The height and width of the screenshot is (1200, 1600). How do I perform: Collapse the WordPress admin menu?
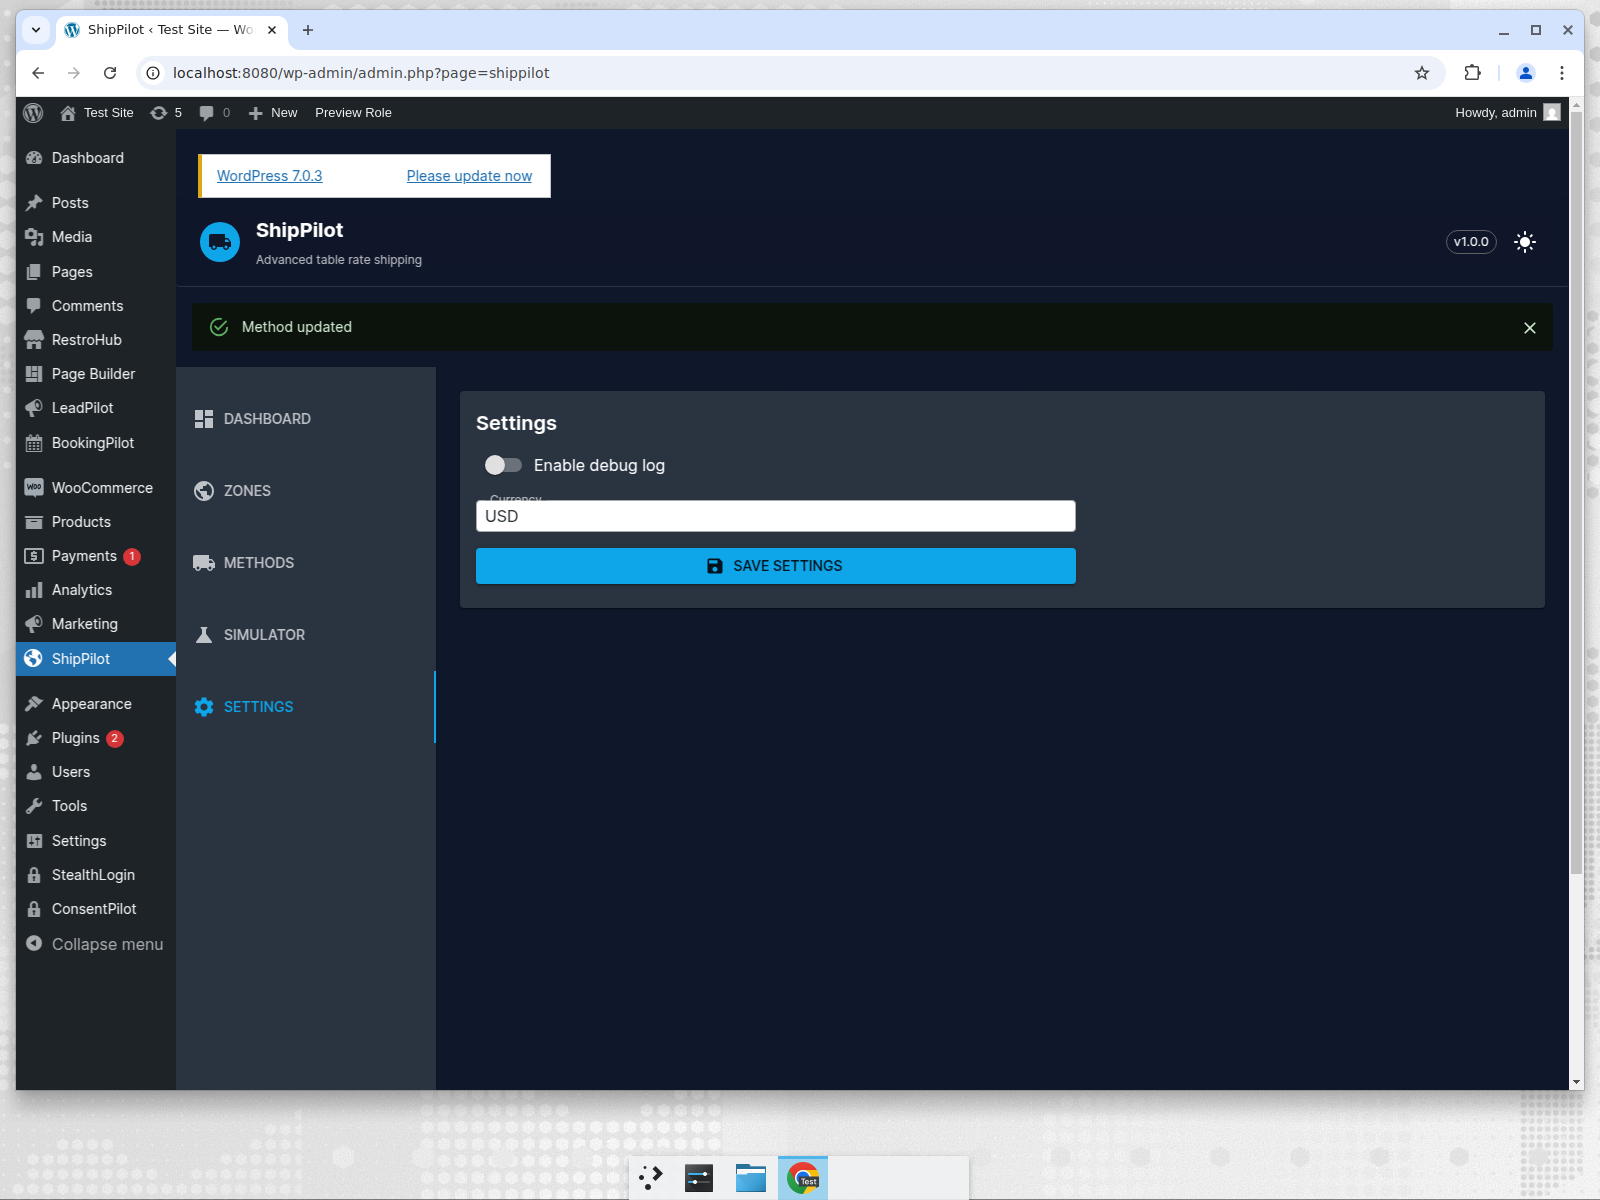pos(96,944)
